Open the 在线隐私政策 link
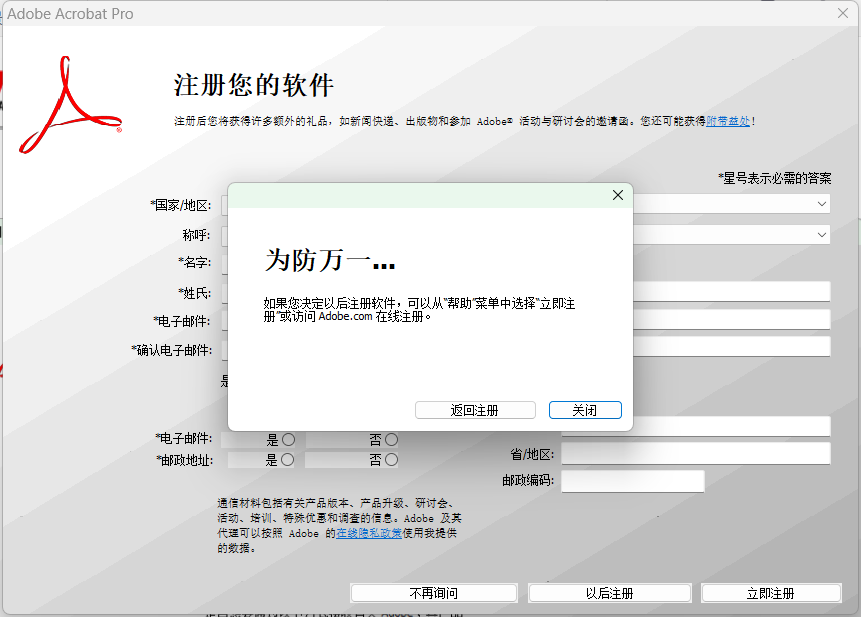 [369, 533]
